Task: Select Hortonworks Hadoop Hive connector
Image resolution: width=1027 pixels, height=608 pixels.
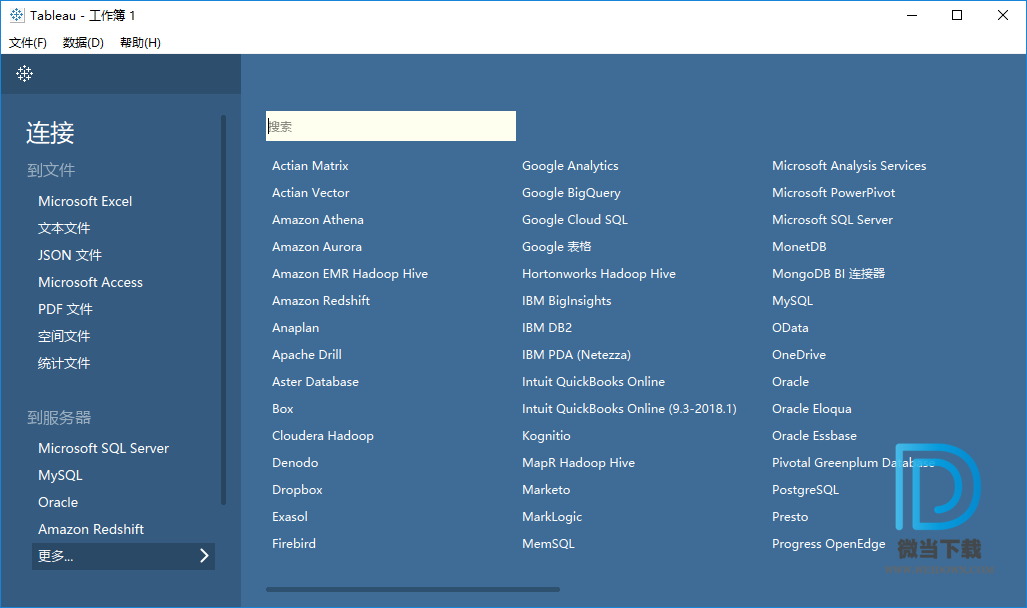Action: click(599, 273)
